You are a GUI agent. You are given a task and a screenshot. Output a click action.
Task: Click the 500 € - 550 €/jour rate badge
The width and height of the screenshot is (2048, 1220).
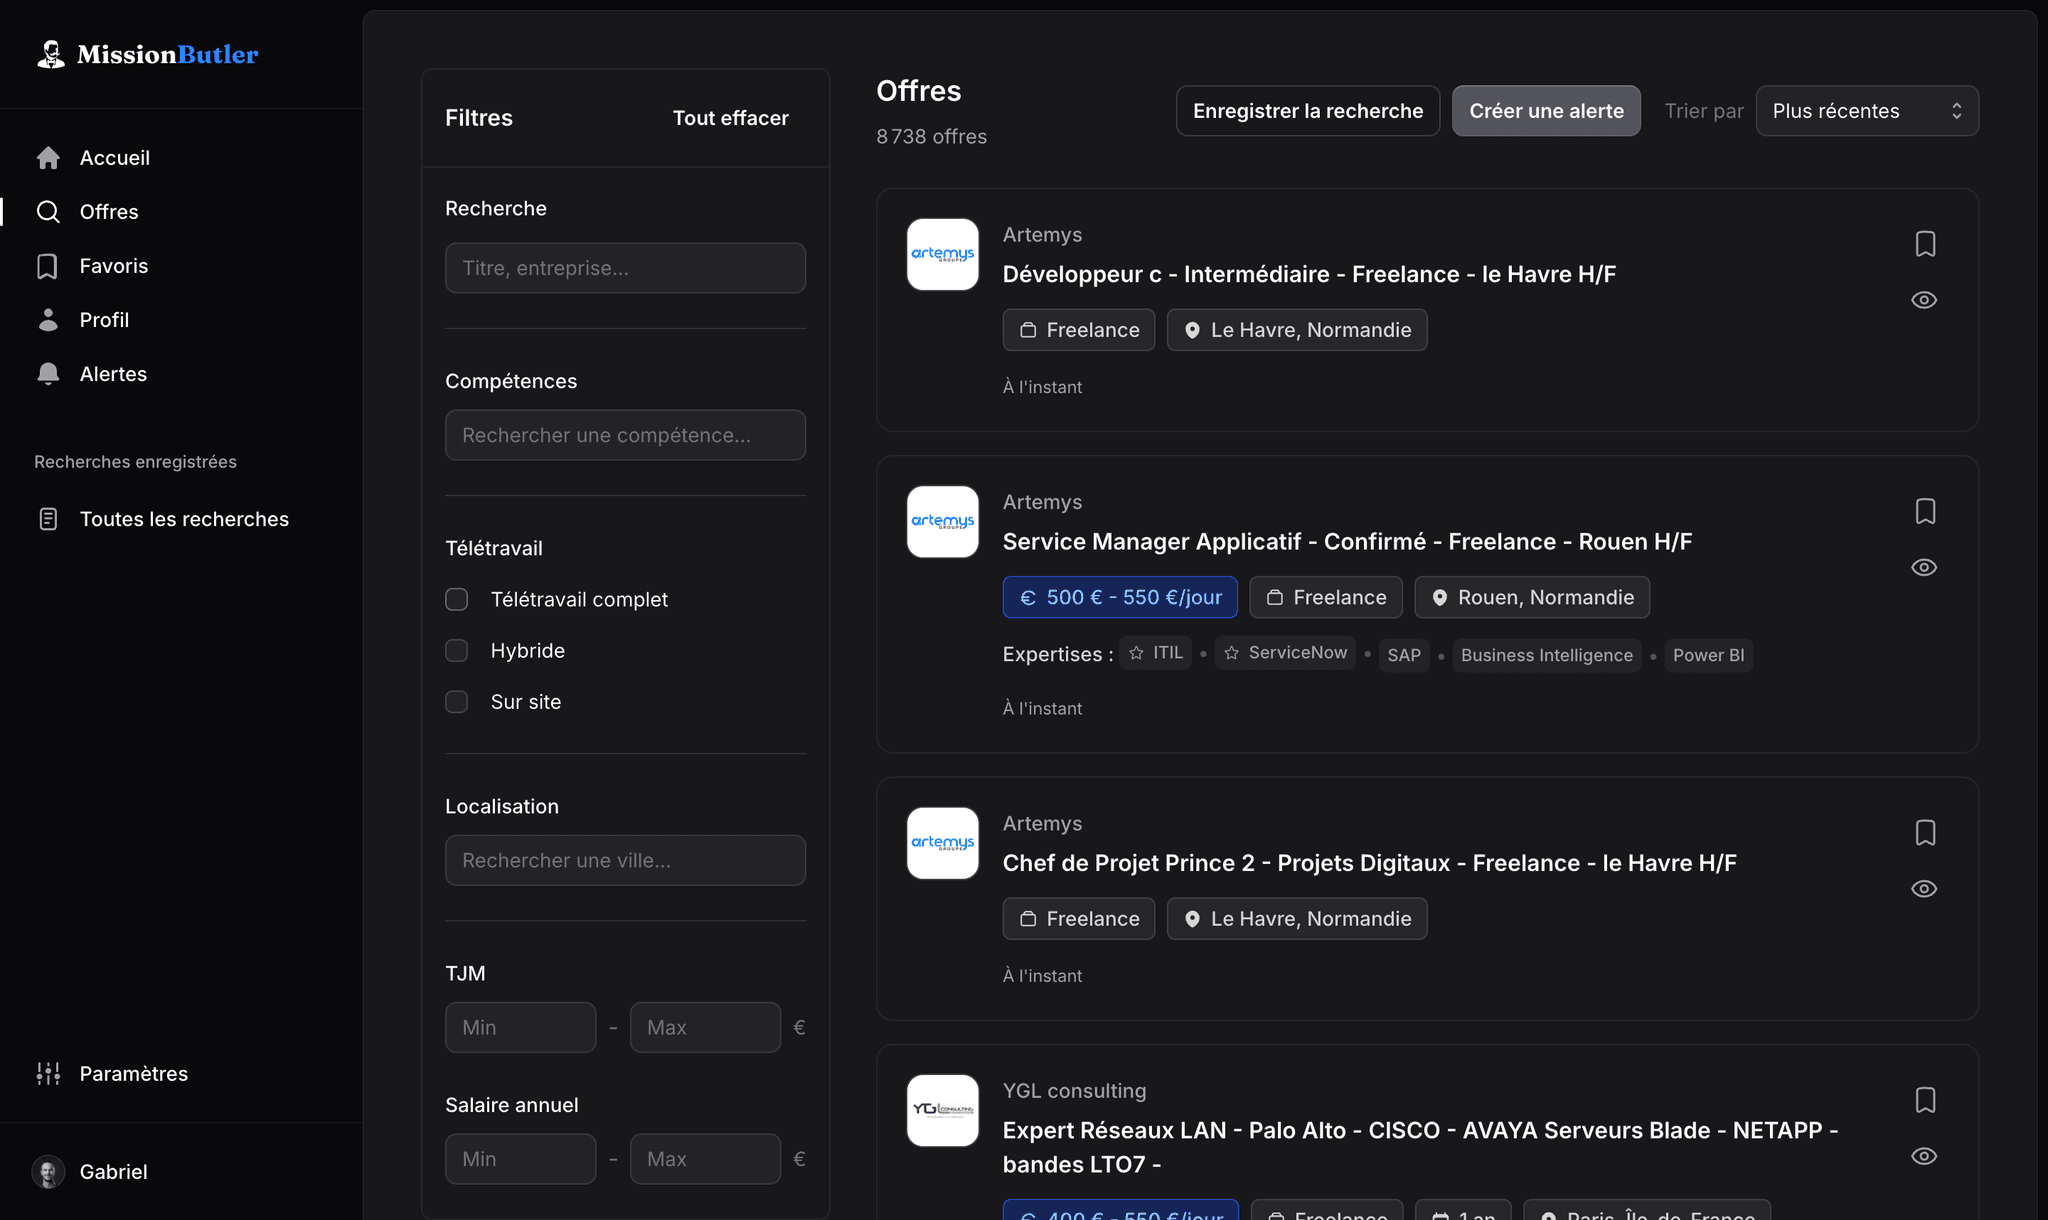1120,597
